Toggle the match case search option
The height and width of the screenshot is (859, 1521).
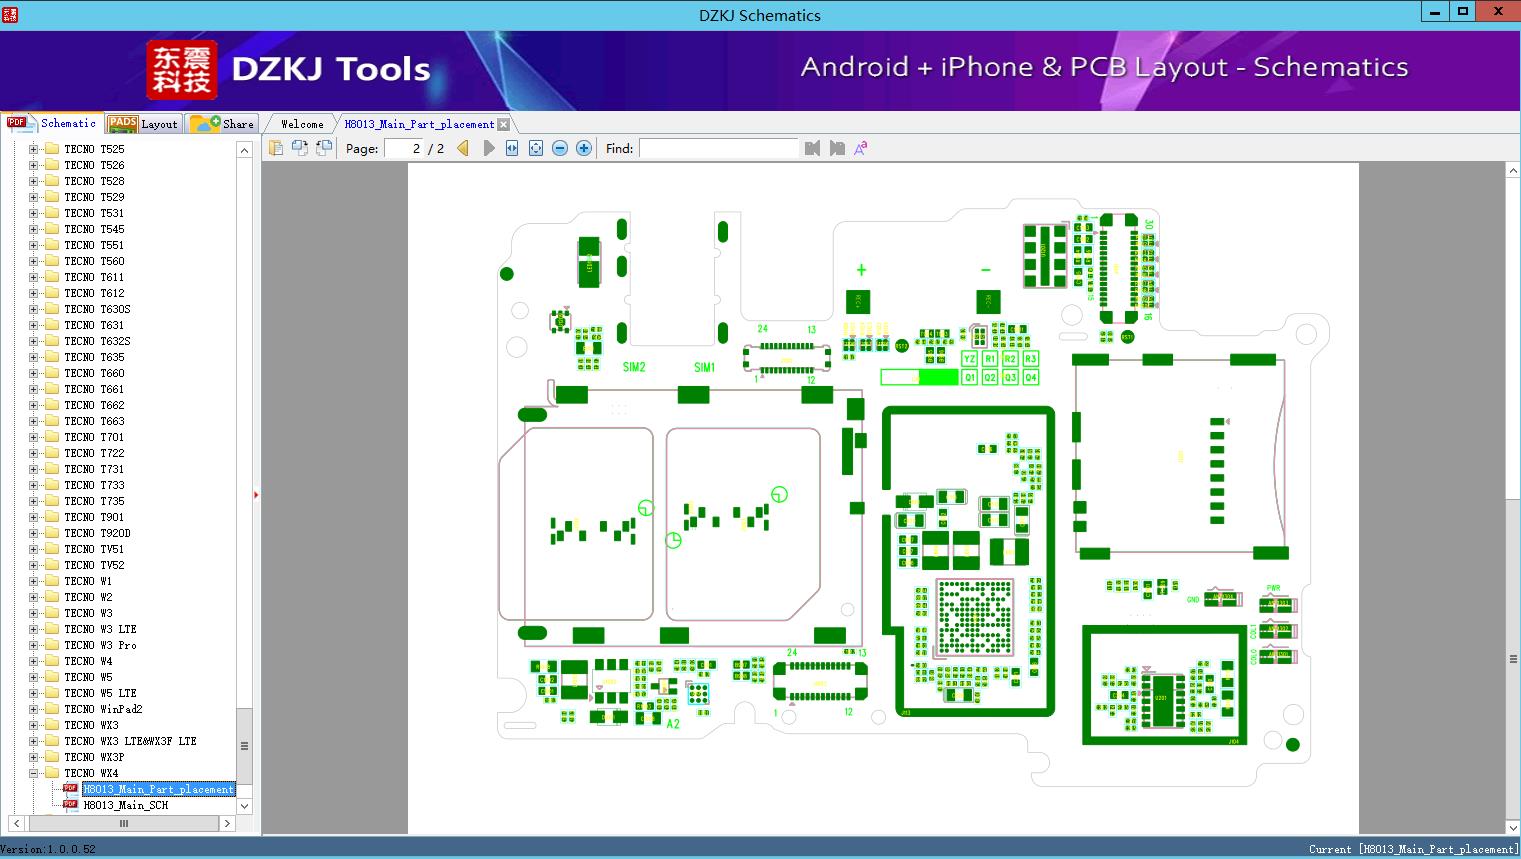860,148
